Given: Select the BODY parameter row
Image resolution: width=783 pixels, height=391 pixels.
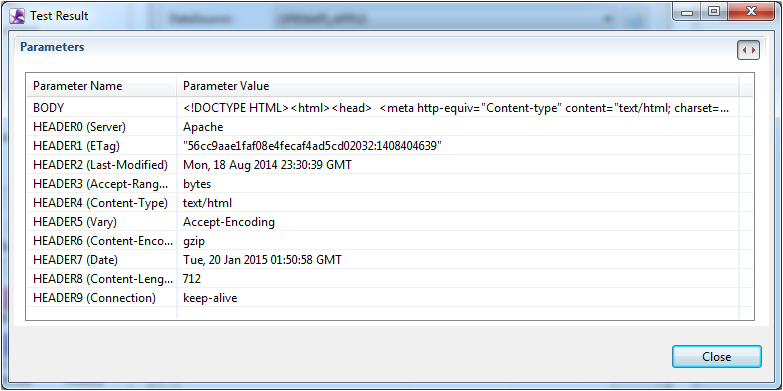Looking at the screenshot, I should (x=384, y=107).
